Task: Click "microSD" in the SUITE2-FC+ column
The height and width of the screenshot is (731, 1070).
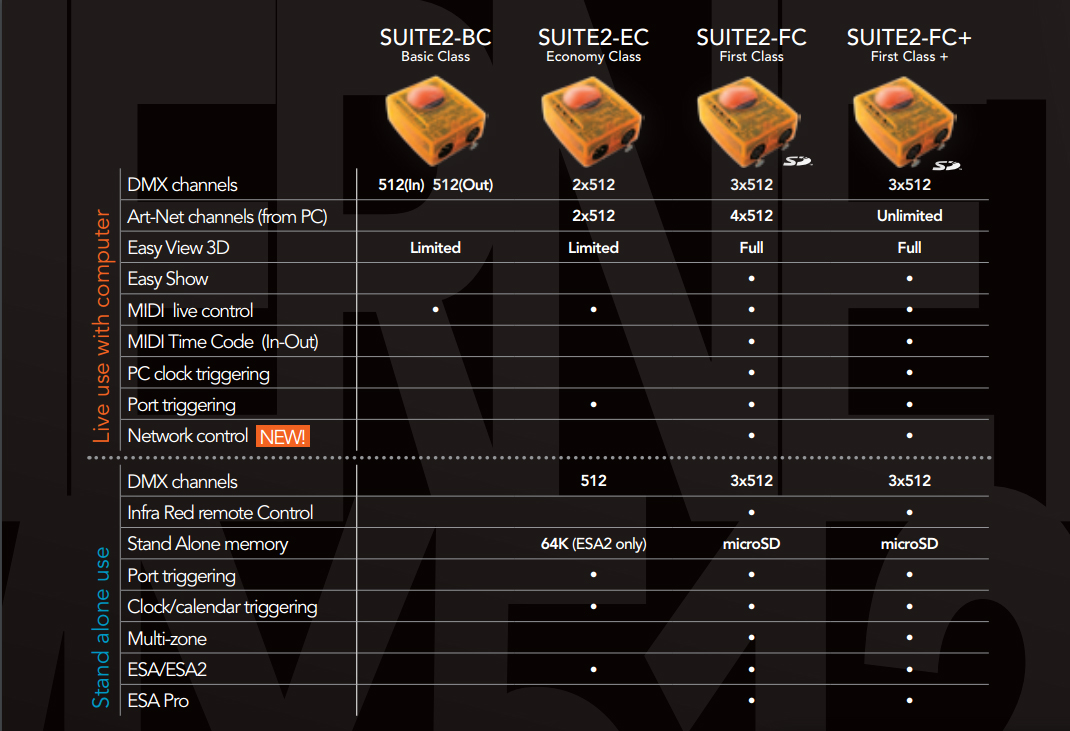Action: (x=909, y=544)
